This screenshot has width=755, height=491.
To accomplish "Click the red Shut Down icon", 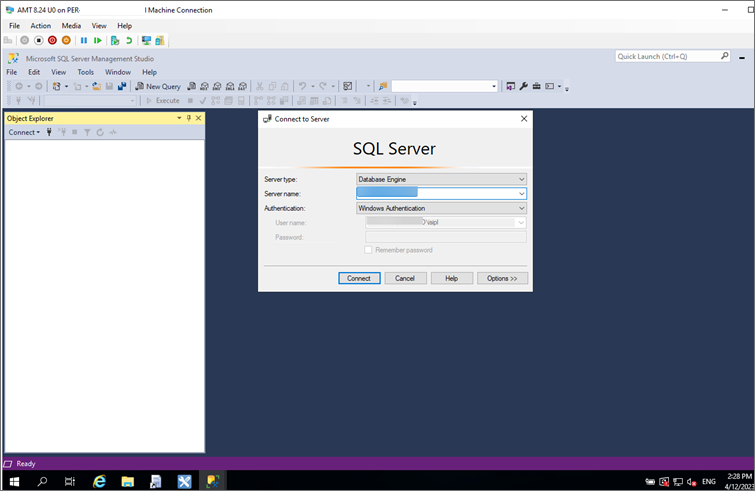I will pyautogui.click(x=52, y=40).
